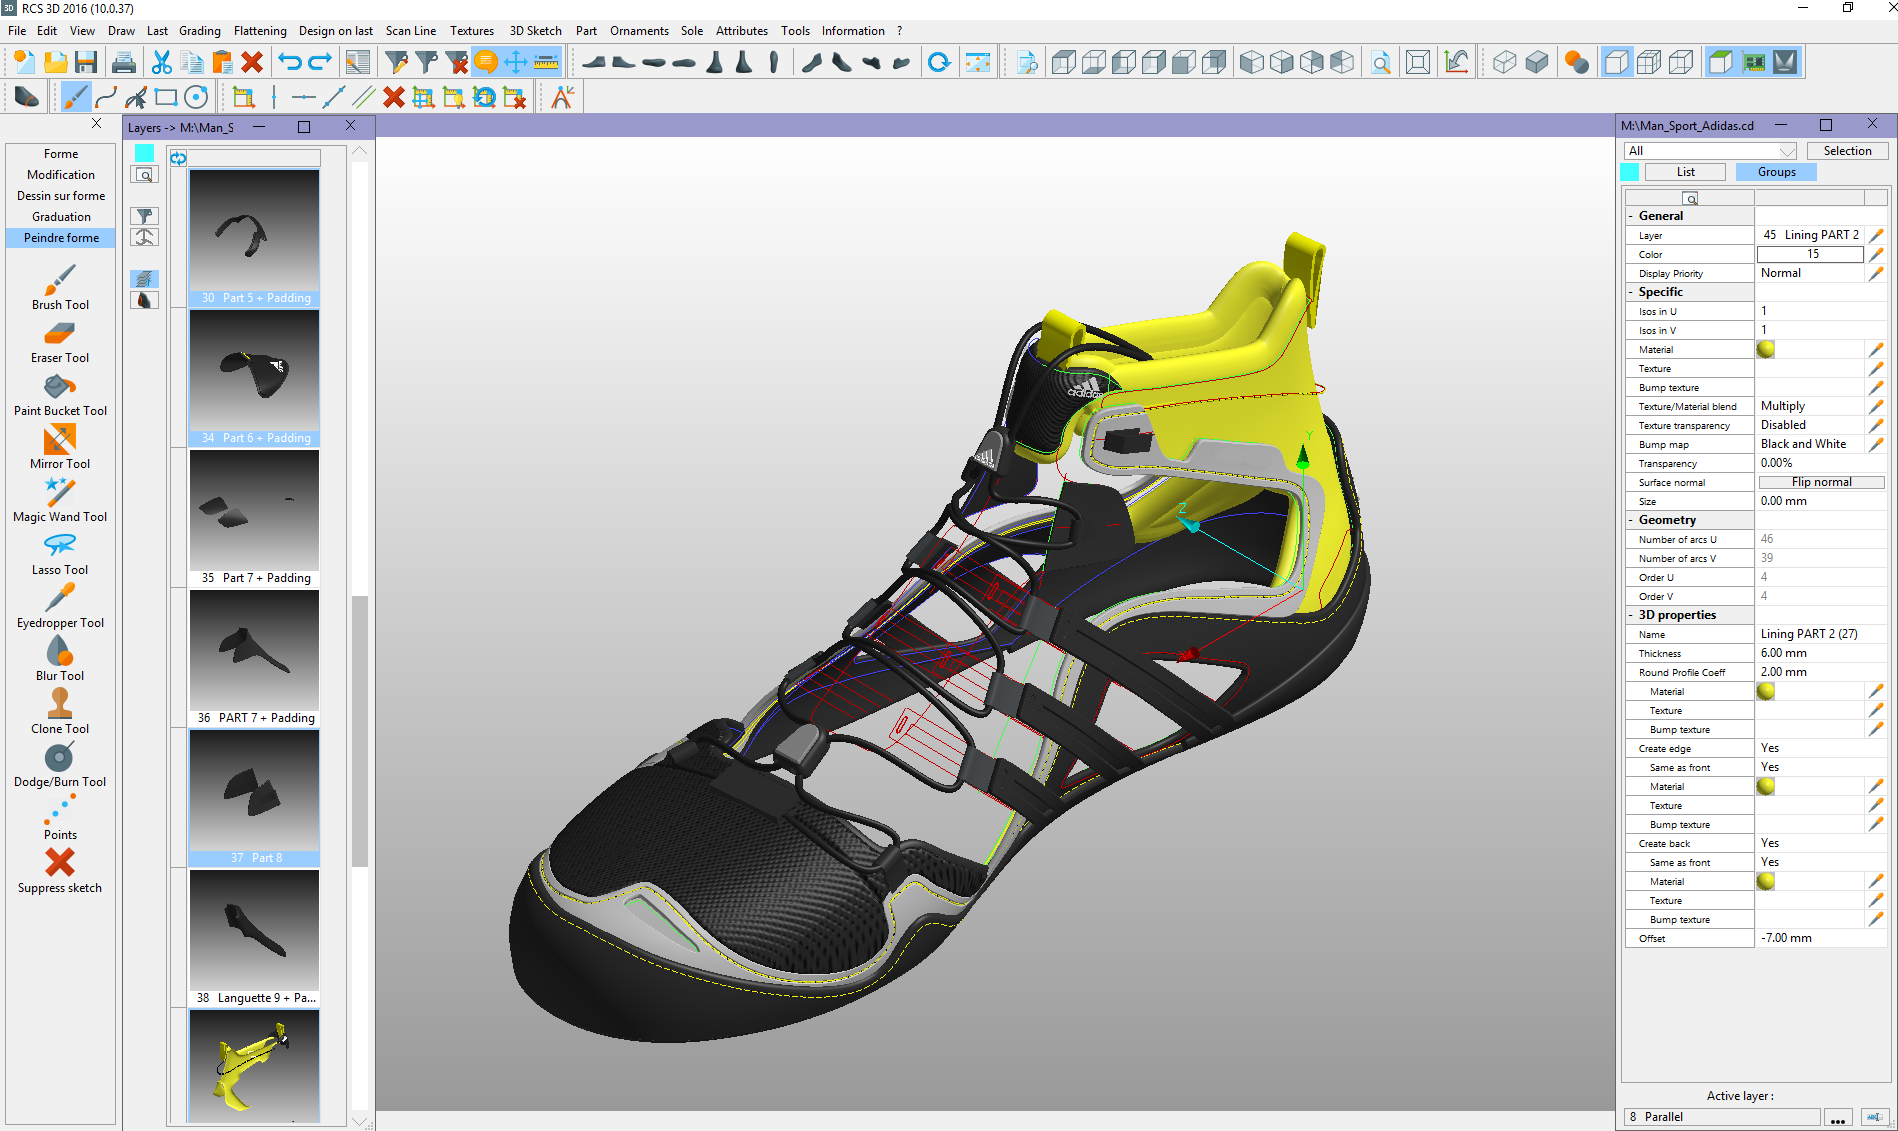Change Texture/Material blend Multiply value
Screen dimensions: 1898x1131
click(x=1811, y=406)
